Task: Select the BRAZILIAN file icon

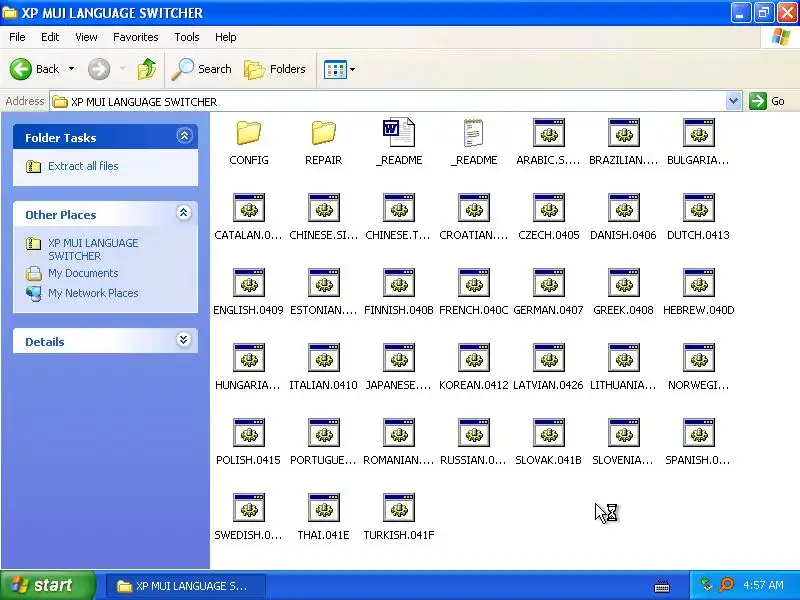Action: pos(623,133)
